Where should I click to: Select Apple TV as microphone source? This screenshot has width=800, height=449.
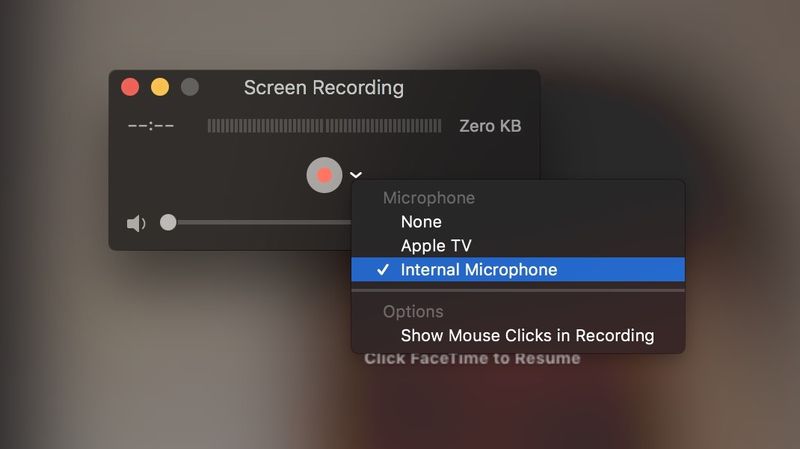tap(518, 245)
